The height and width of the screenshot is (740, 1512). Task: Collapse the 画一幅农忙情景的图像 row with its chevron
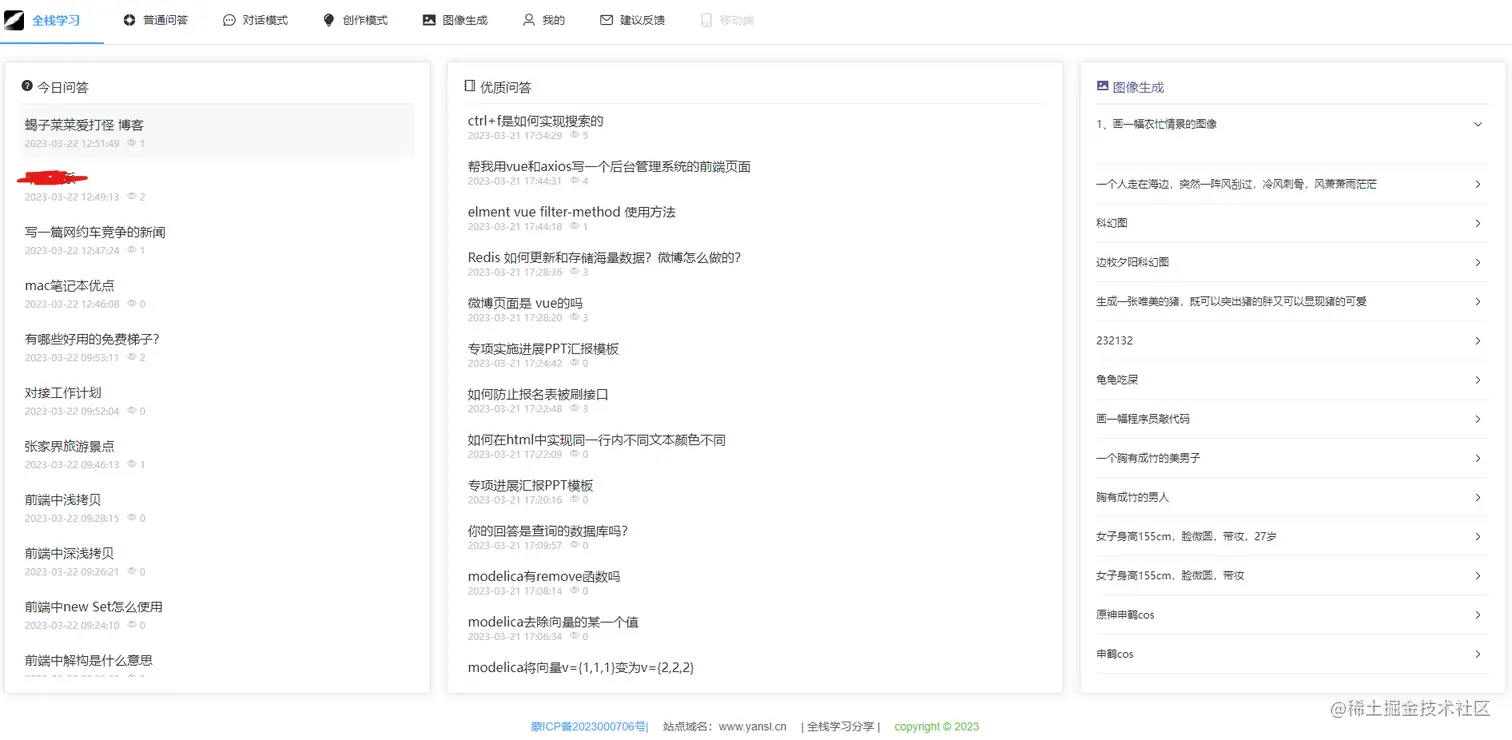click(x=1477, y=124)
